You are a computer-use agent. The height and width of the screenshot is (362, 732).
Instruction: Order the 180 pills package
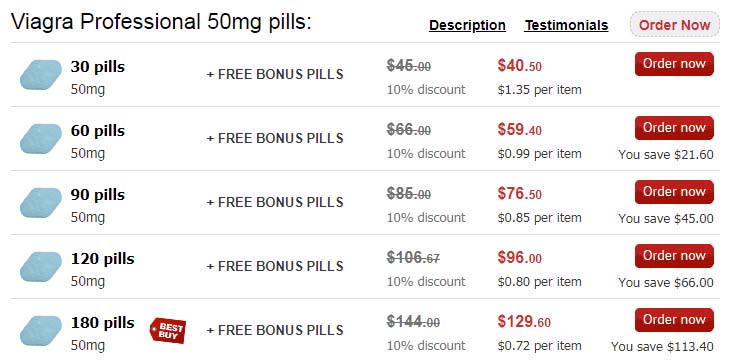click(x=674, y=320)
